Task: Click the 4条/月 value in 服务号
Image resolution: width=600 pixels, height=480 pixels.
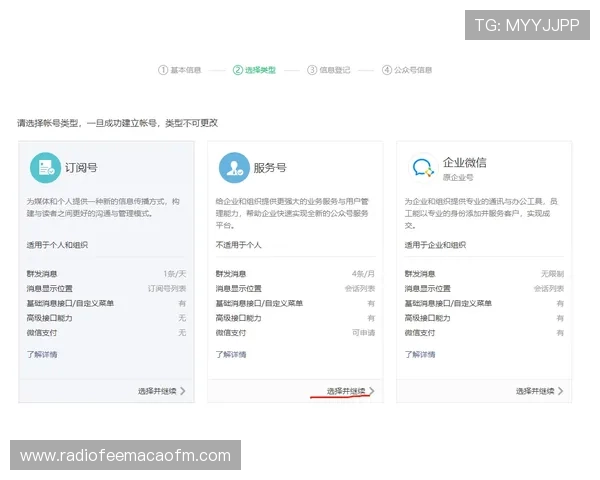Action: click(364, 274)
